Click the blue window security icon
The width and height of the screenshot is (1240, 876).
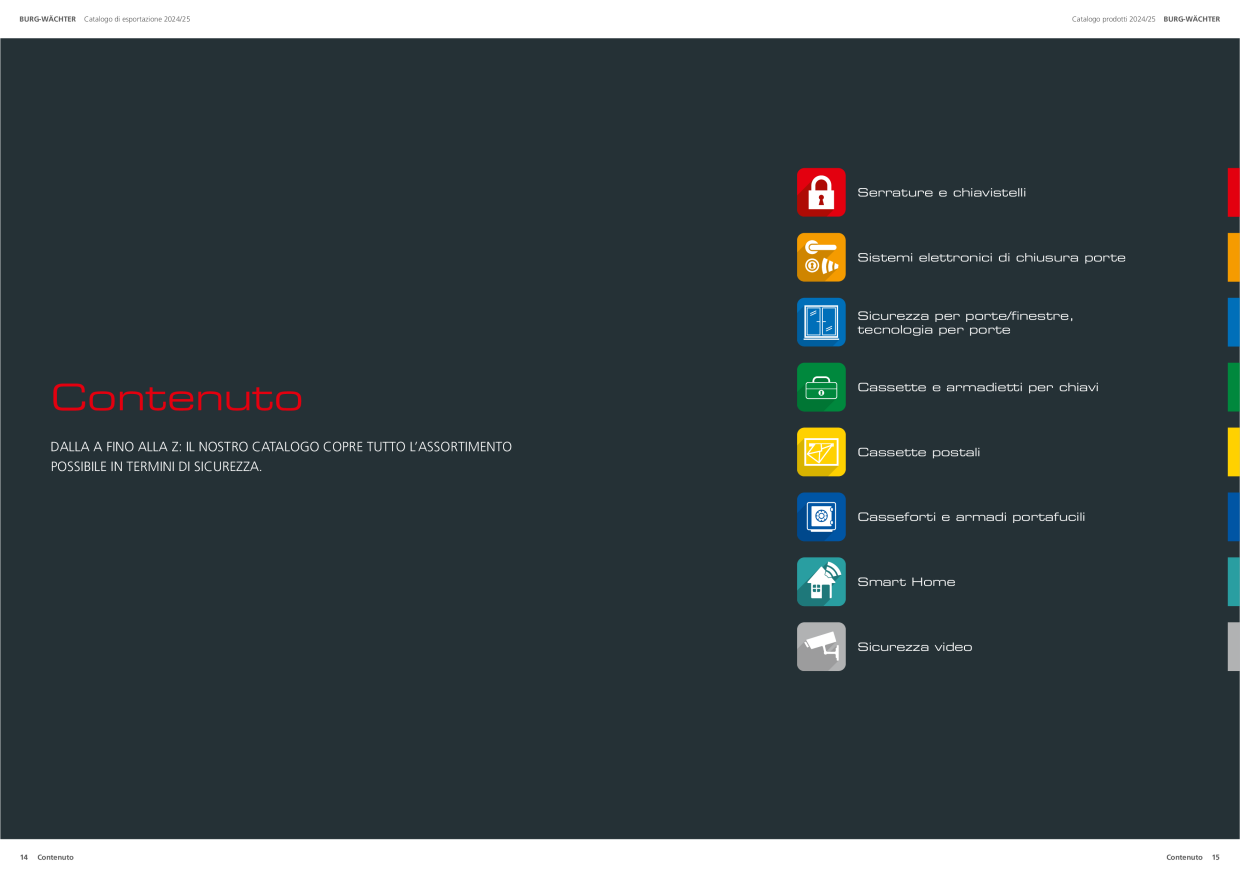pyautogui.click(x=821, y=322)
